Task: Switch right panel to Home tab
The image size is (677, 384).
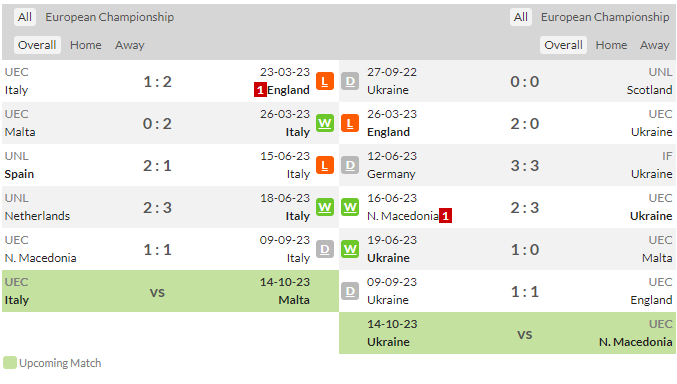Action: [x=611, y=45]
